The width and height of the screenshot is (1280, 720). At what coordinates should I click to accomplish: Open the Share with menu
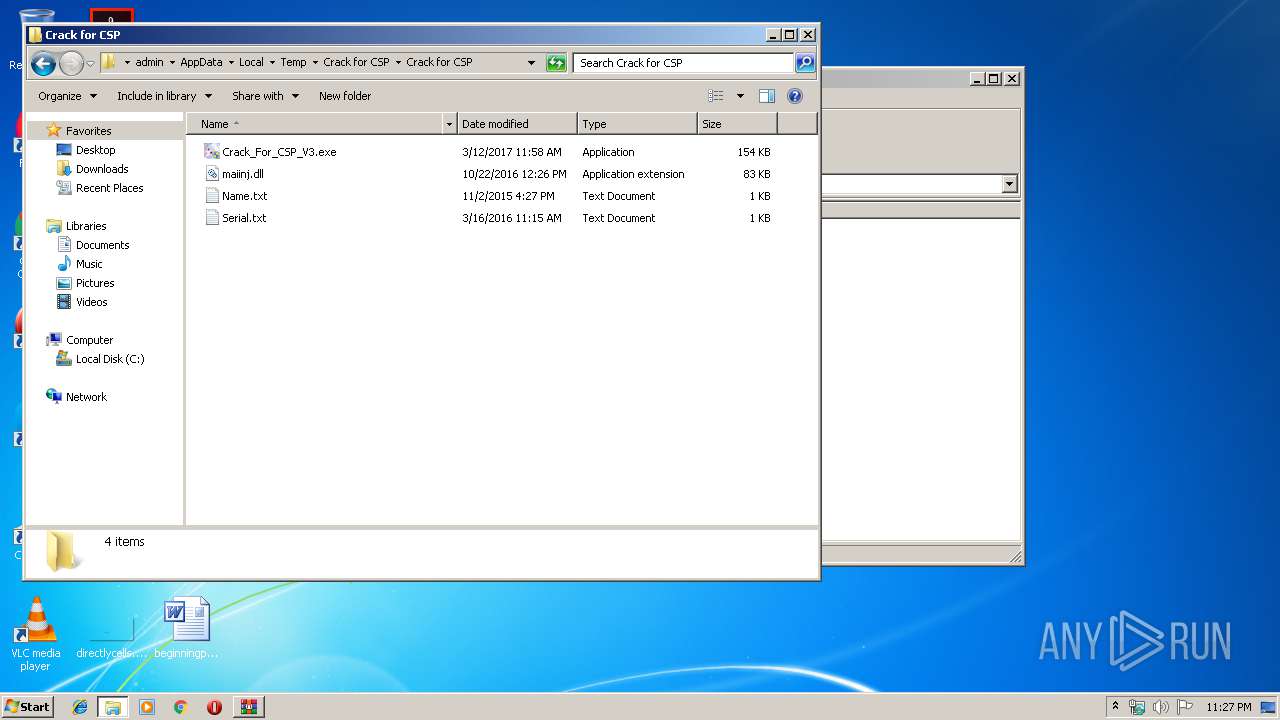pyautogui.click(x=265, y=96)
